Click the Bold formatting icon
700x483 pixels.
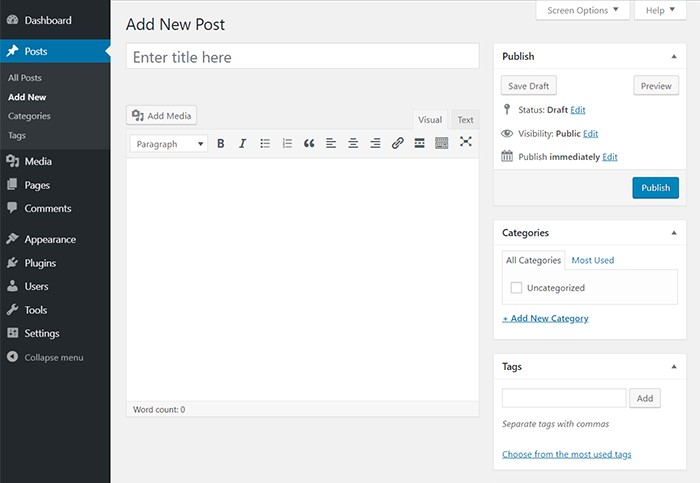pos(221,144)
